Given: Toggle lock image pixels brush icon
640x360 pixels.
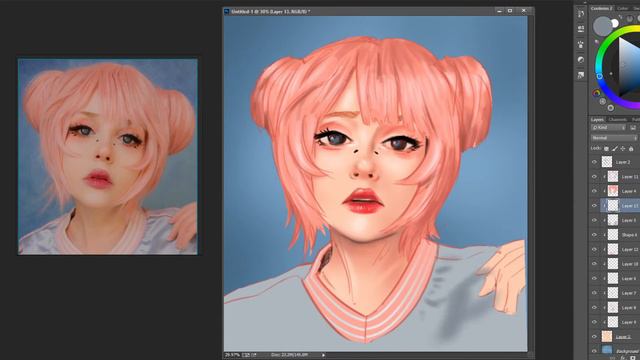Looking at the screenshot, I should coord(615,149).
